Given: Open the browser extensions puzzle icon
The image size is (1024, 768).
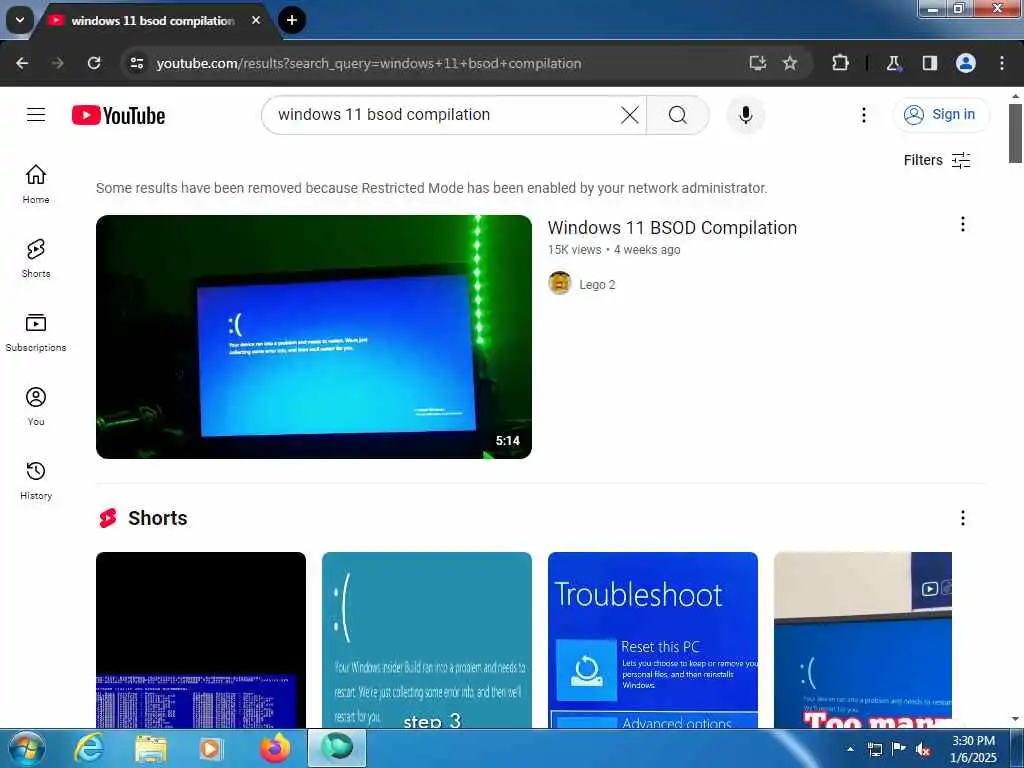Looking at the screenshot, I should pyautogui.click(x=840, y=63).
